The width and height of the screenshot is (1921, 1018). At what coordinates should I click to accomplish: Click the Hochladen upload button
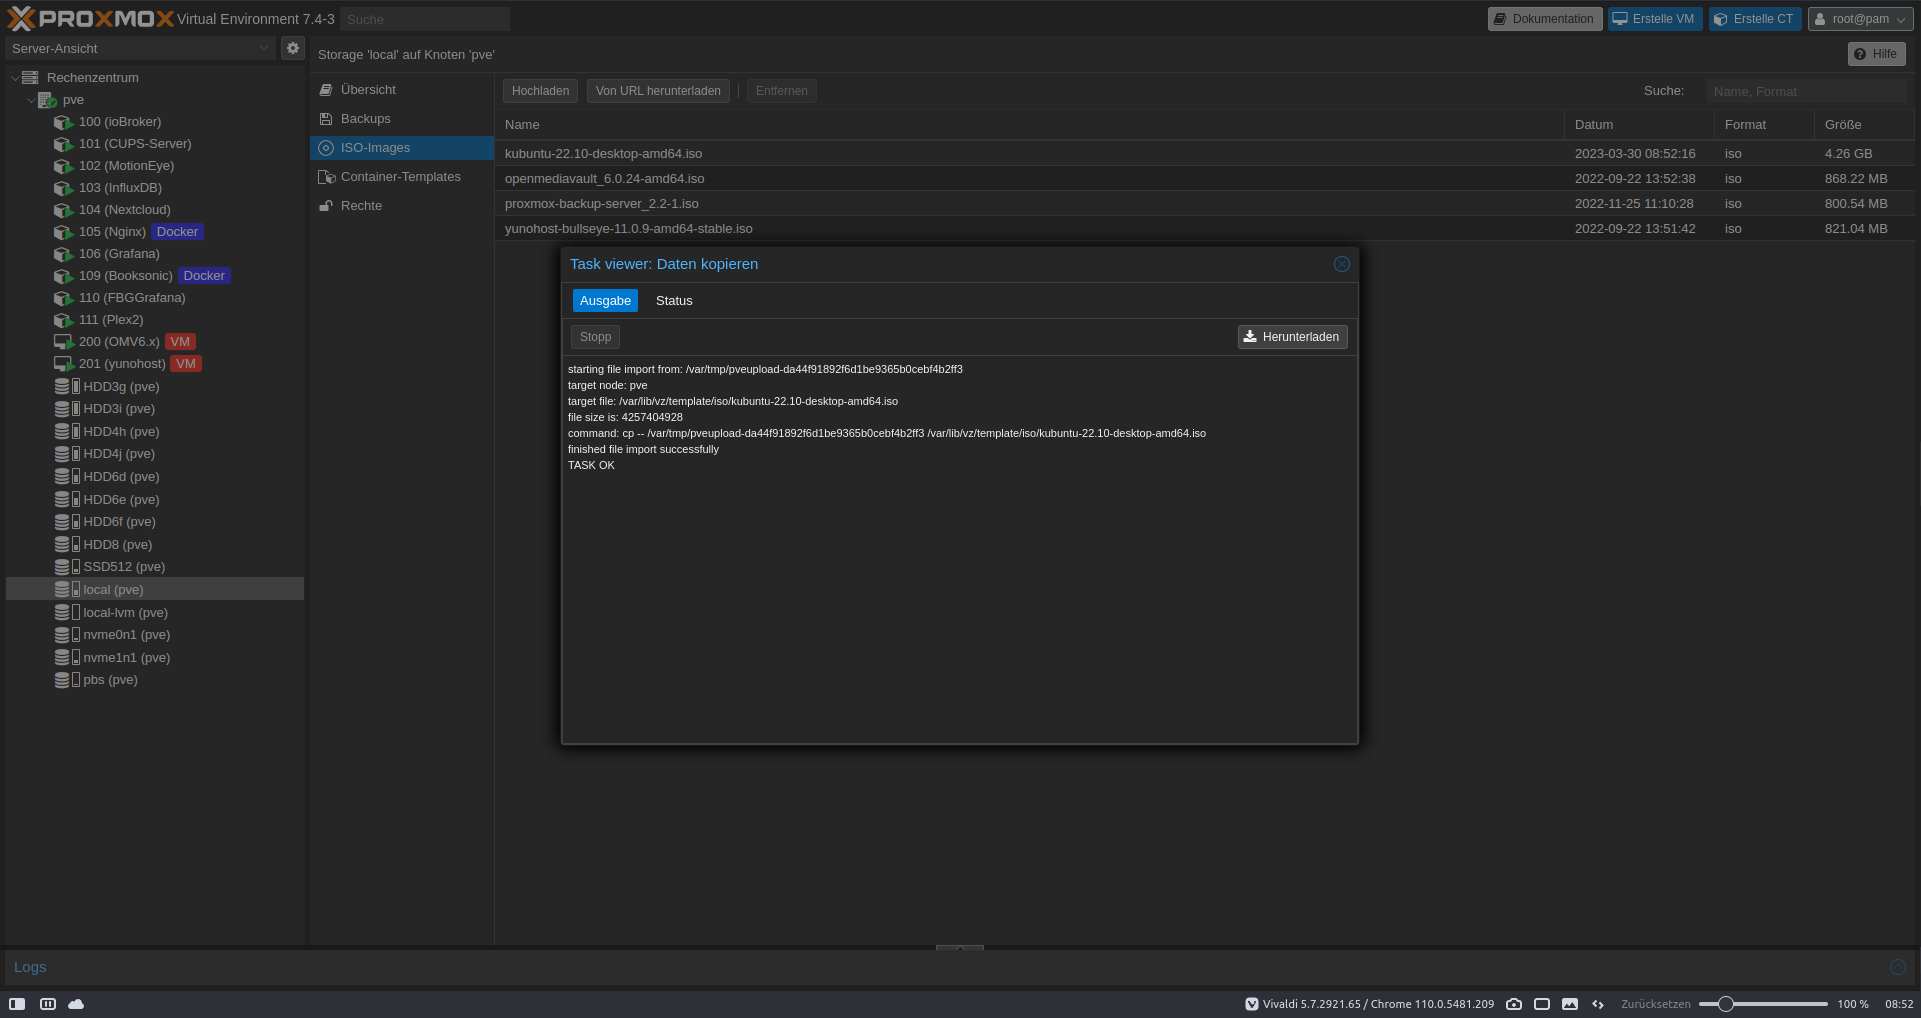tap(540, 91)
